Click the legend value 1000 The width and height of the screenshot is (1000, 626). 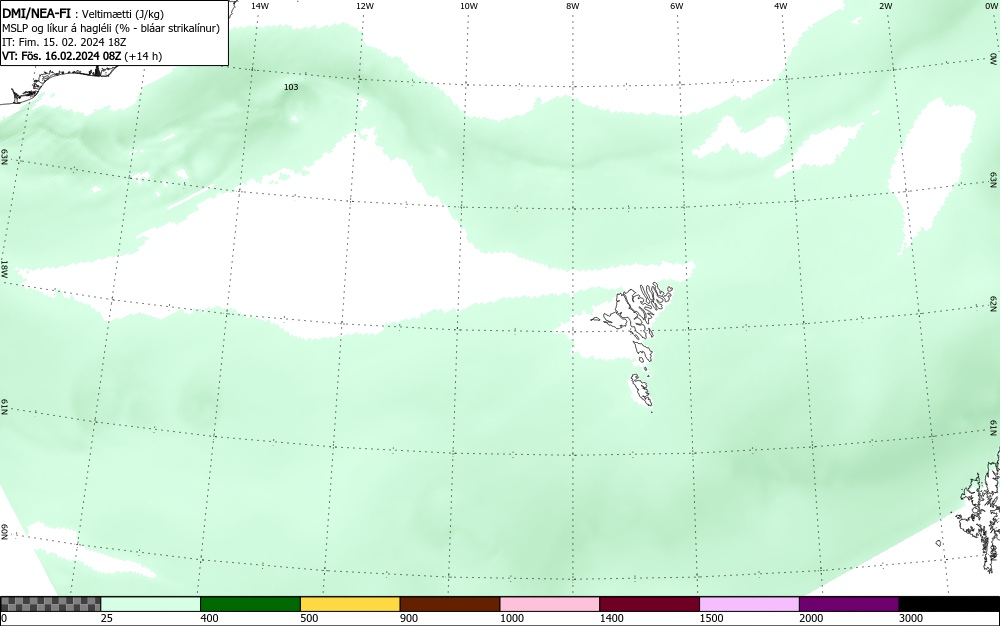pyautogui.click(x=511, y=618)
